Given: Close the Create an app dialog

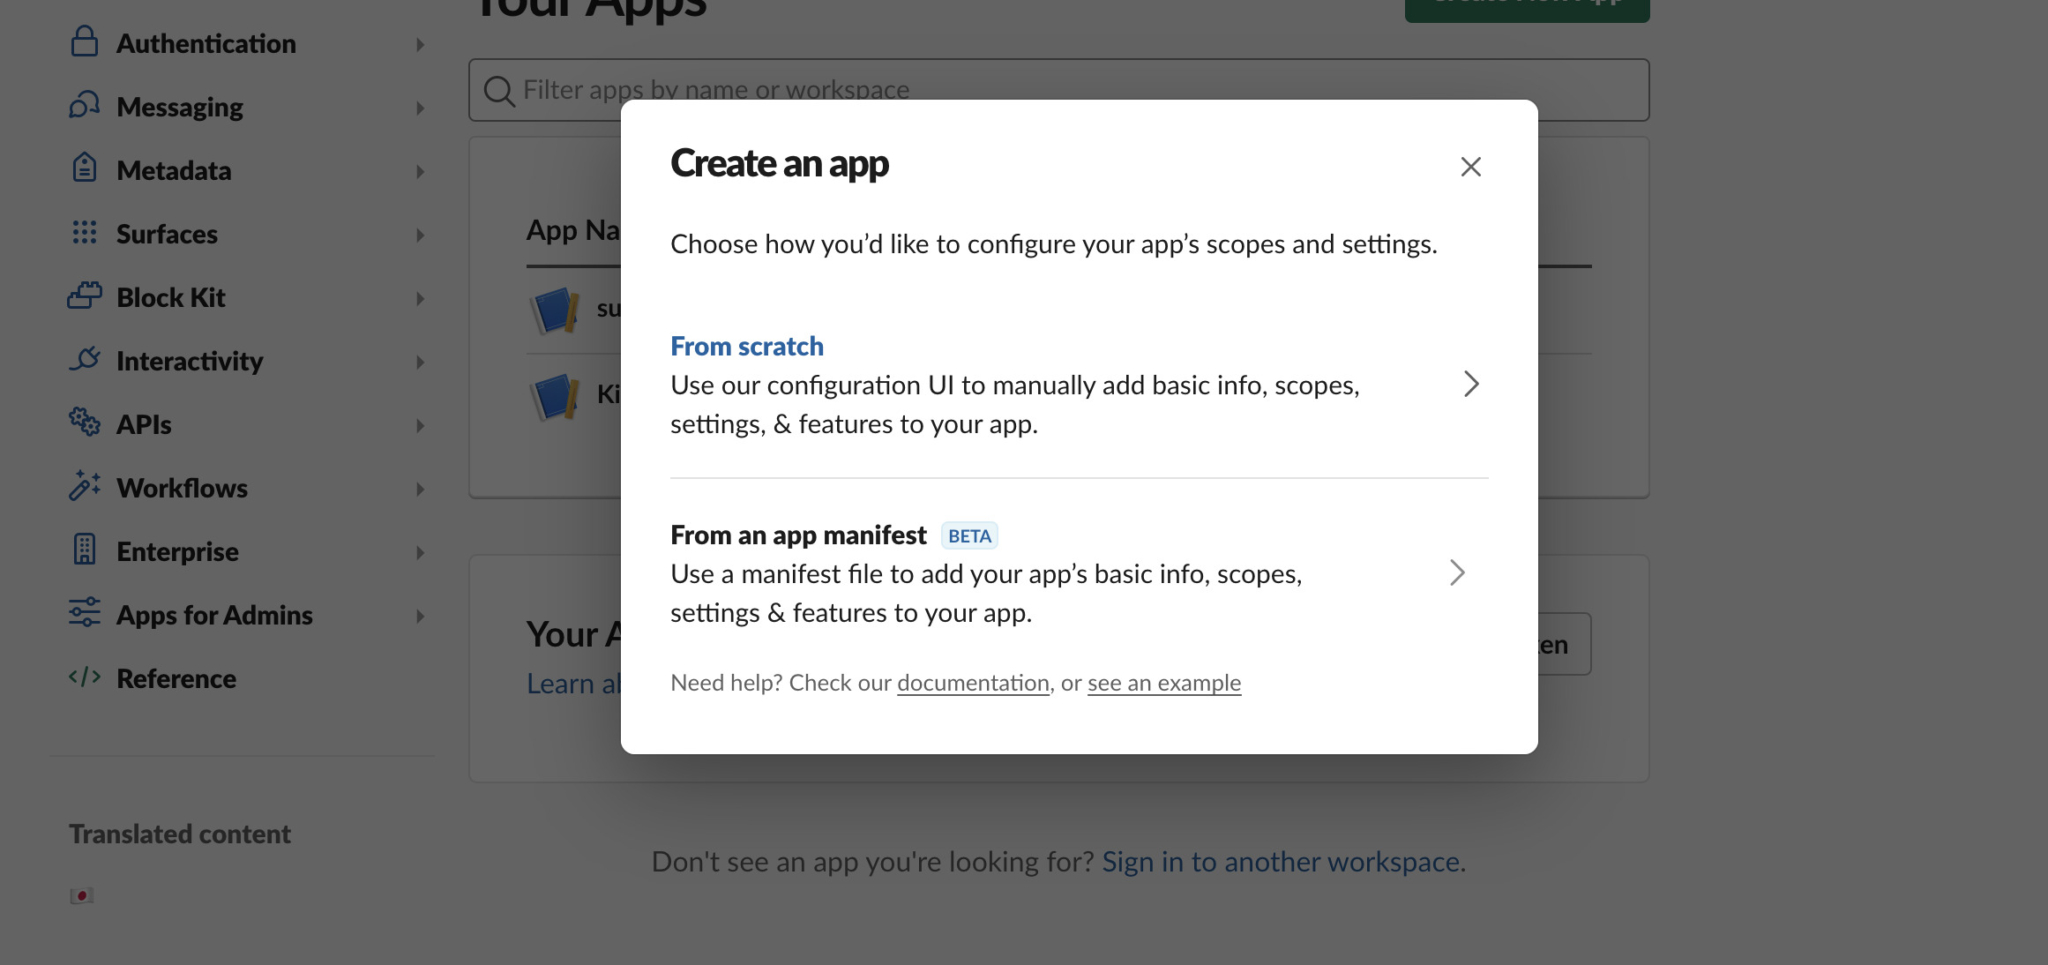Looking at the screenshot, I should coord(1470,167).
